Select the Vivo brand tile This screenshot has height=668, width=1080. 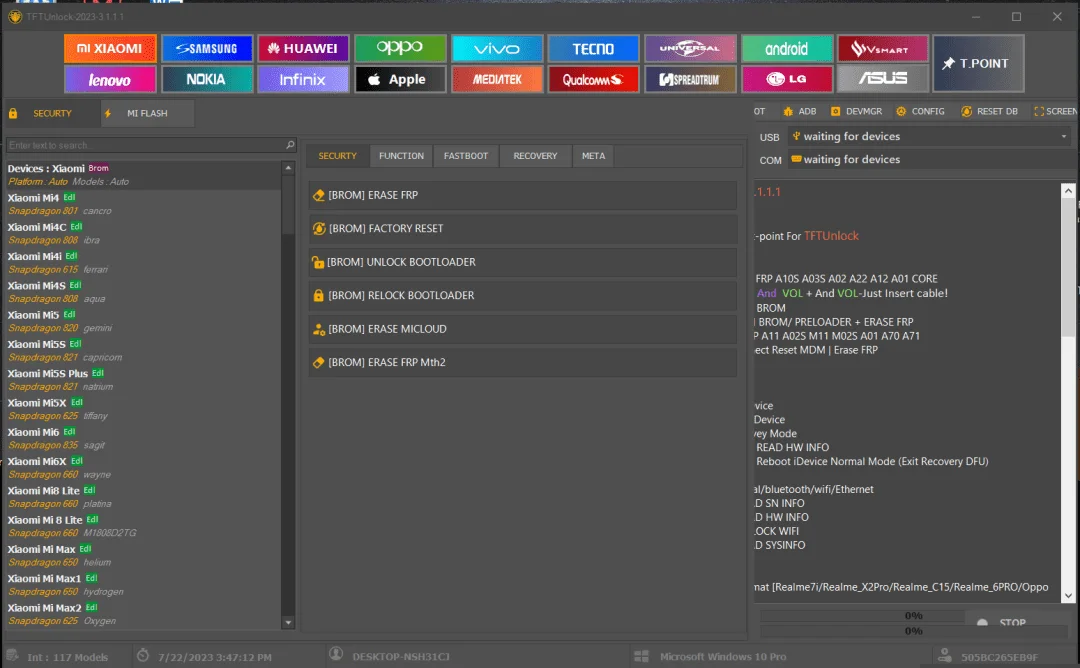point(497,48)
